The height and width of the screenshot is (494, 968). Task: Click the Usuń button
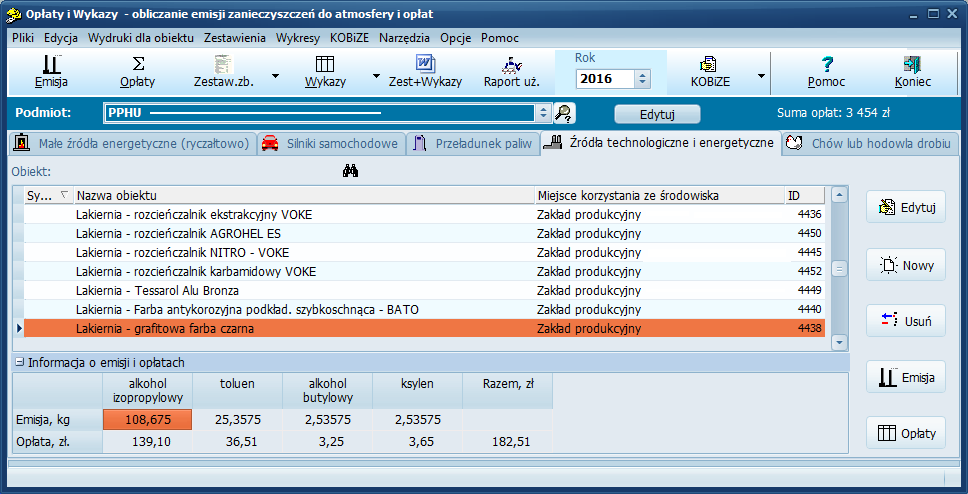[x=906, y=321]
